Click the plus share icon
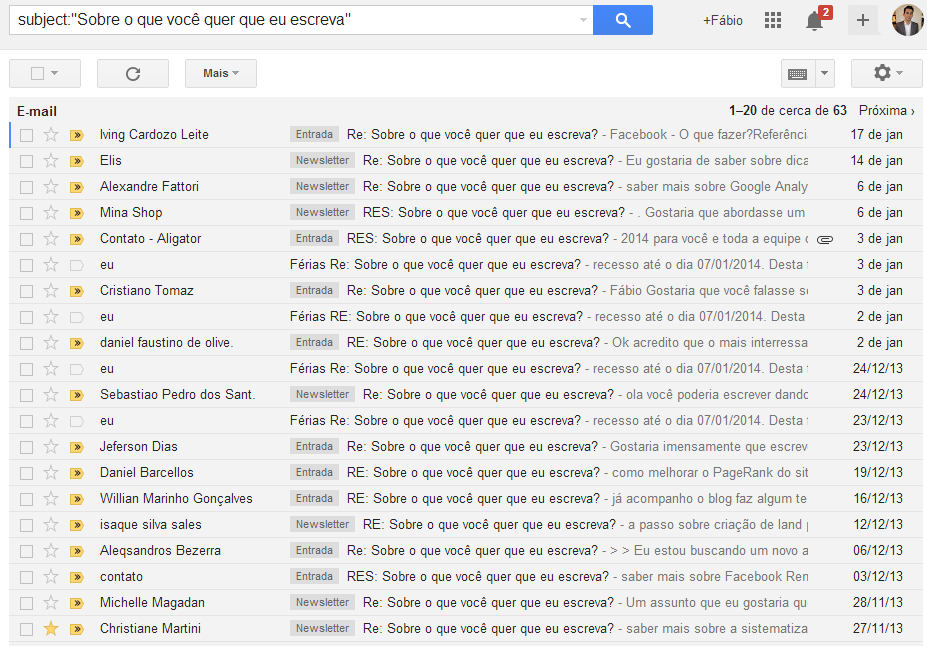This screenshot has height=646, width=927. (863, 20)
